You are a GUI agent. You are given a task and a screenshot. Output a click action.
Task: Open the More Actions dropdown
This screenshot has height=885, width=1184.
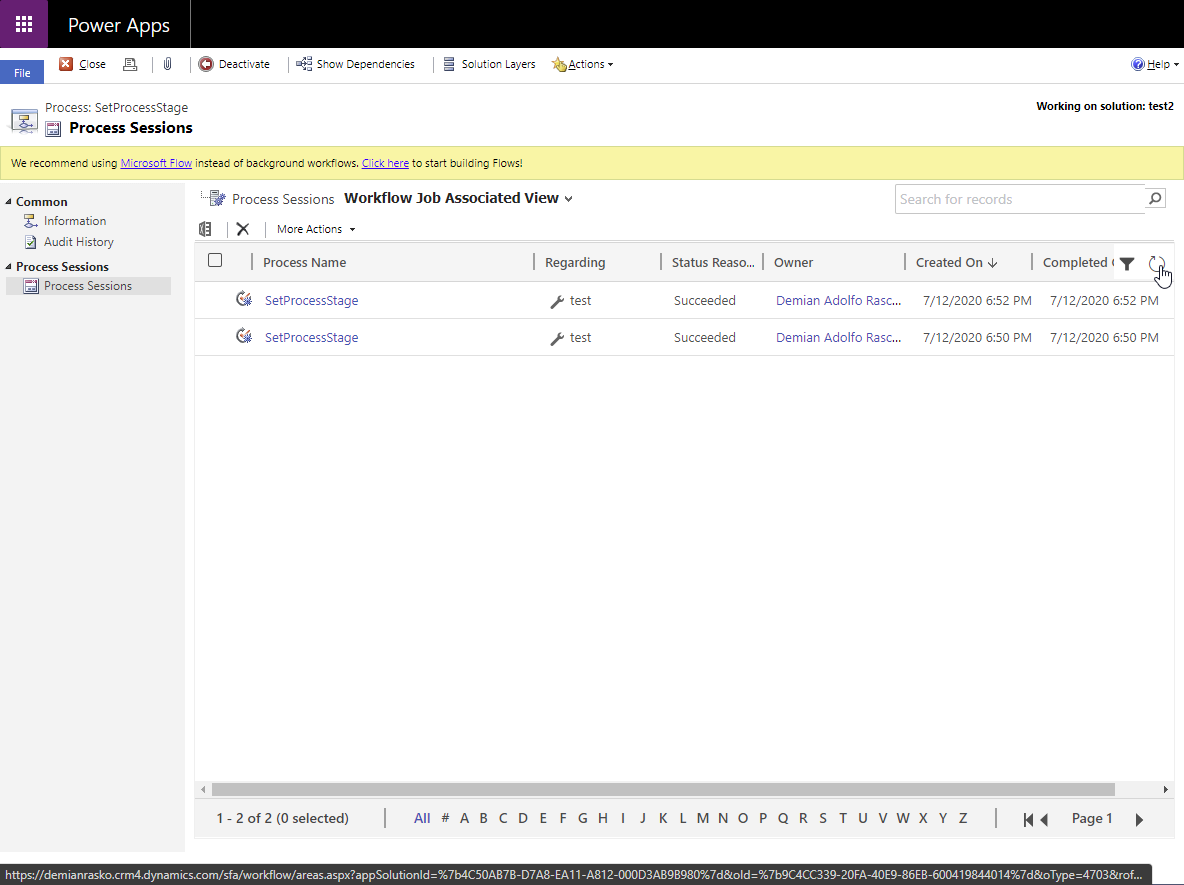315,229
